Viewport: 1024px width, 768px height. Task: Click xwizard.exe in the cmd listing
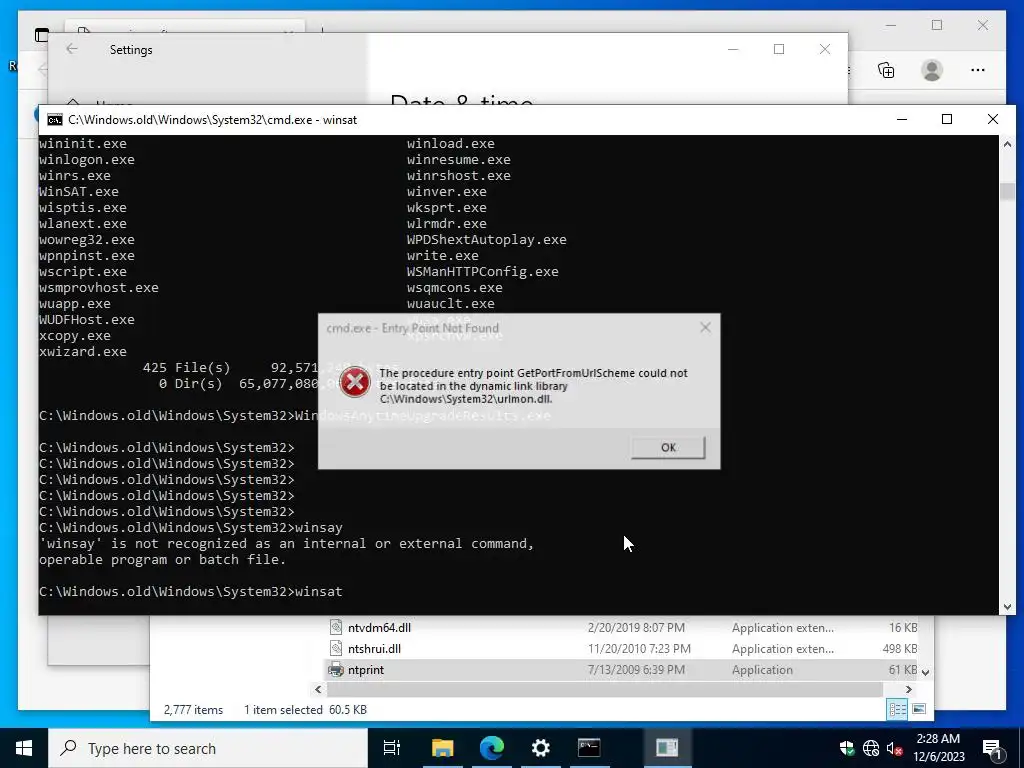tap(83, 352)
